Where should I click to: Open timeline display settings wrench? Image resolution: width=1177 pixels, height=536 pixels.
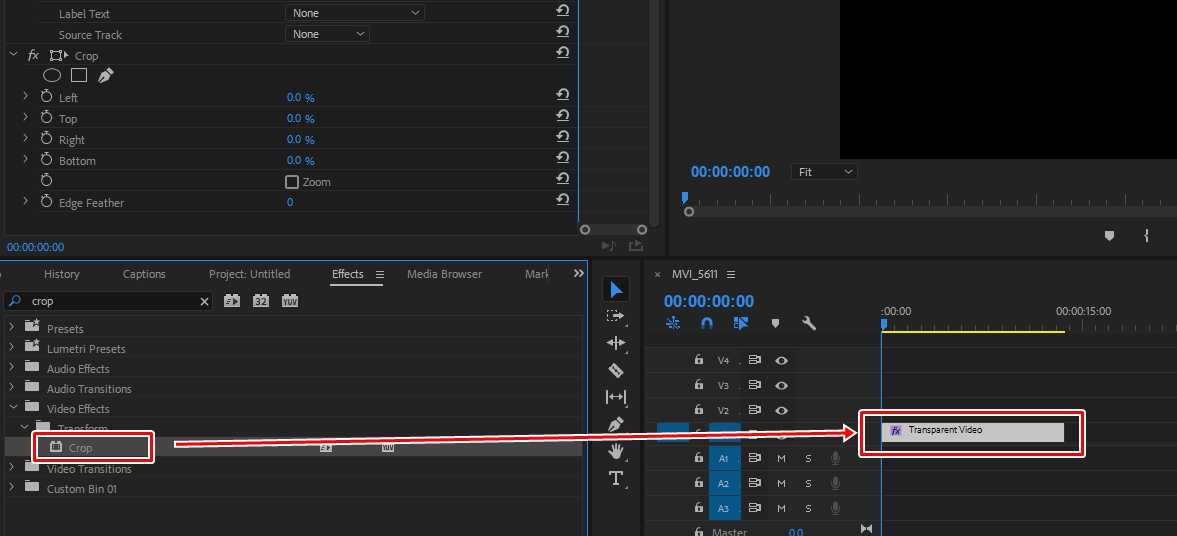[x=808, y=324]
